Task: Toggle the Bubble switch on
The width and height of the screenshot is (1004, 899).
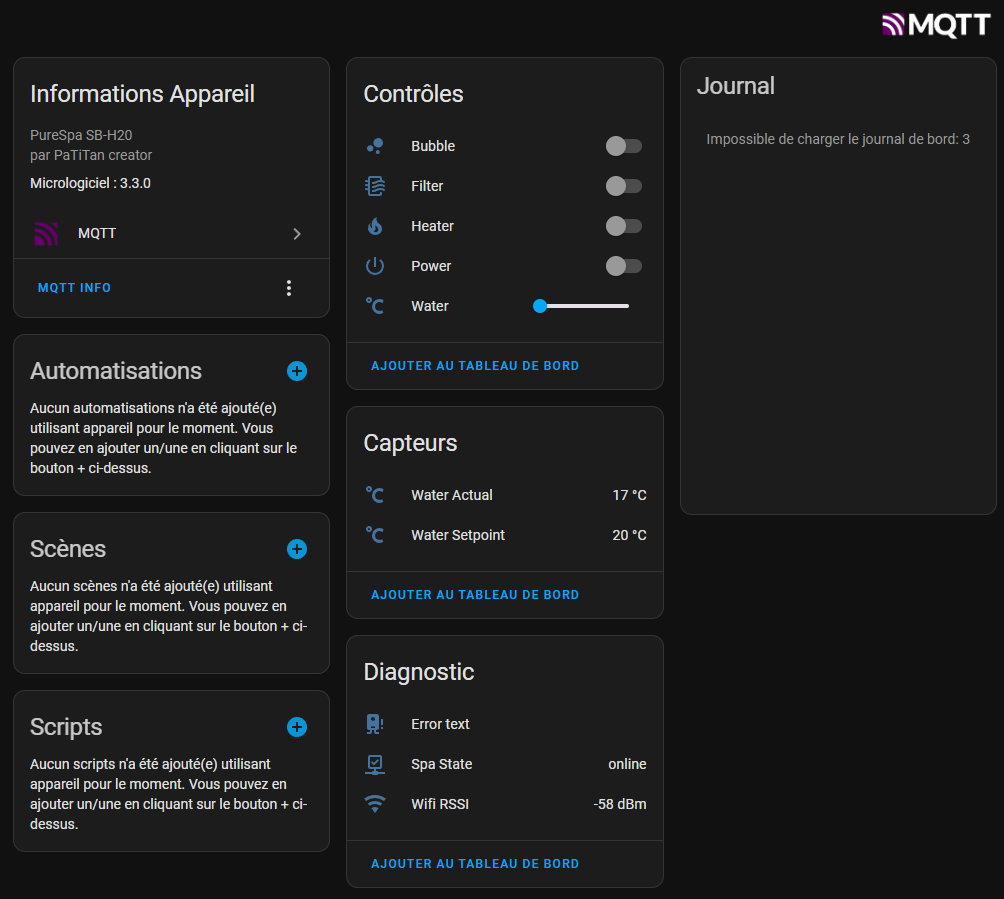Action: pos(623,146)
